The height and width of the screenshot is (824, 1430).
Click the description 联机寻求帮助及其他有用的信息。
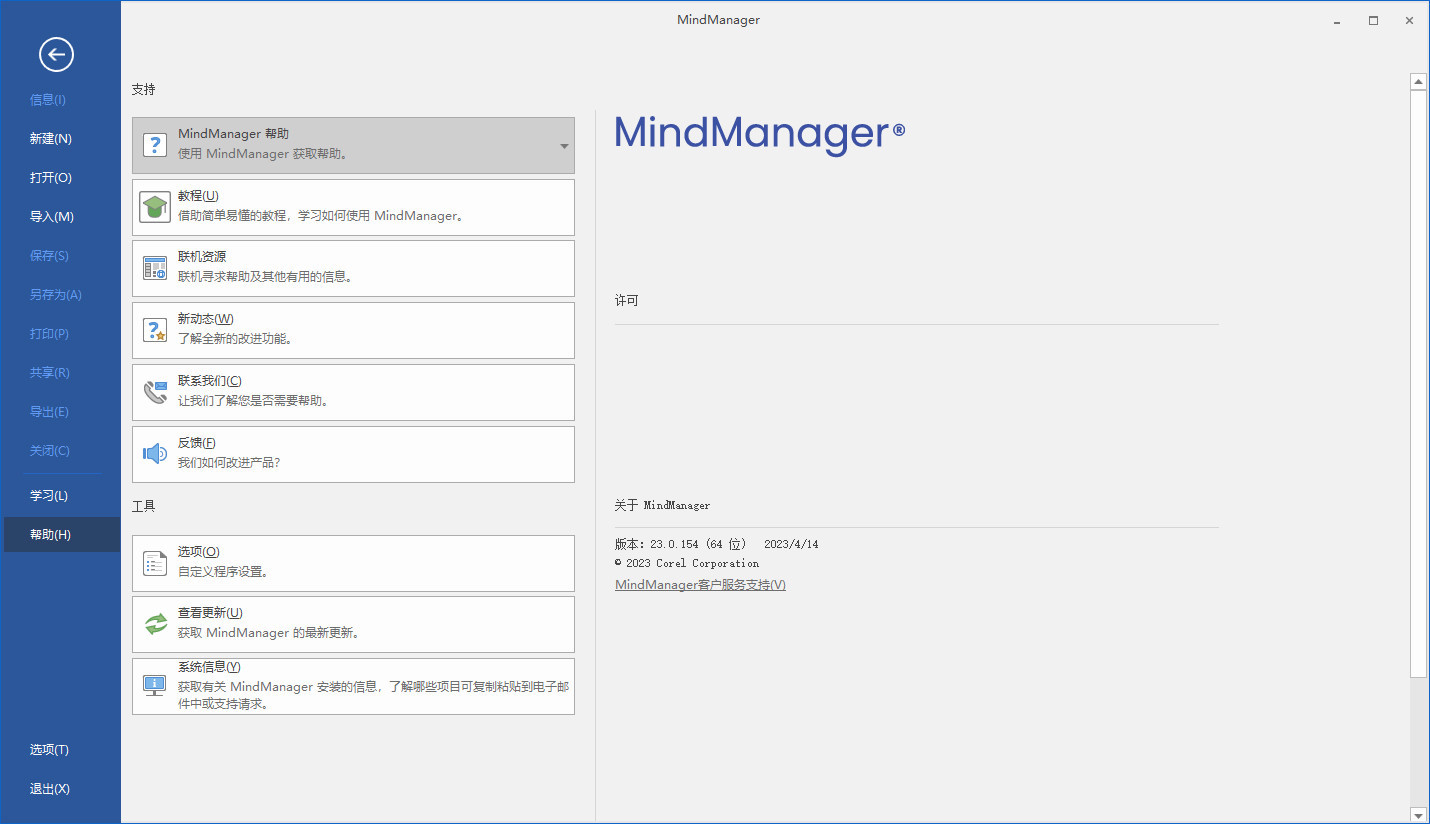265,277
